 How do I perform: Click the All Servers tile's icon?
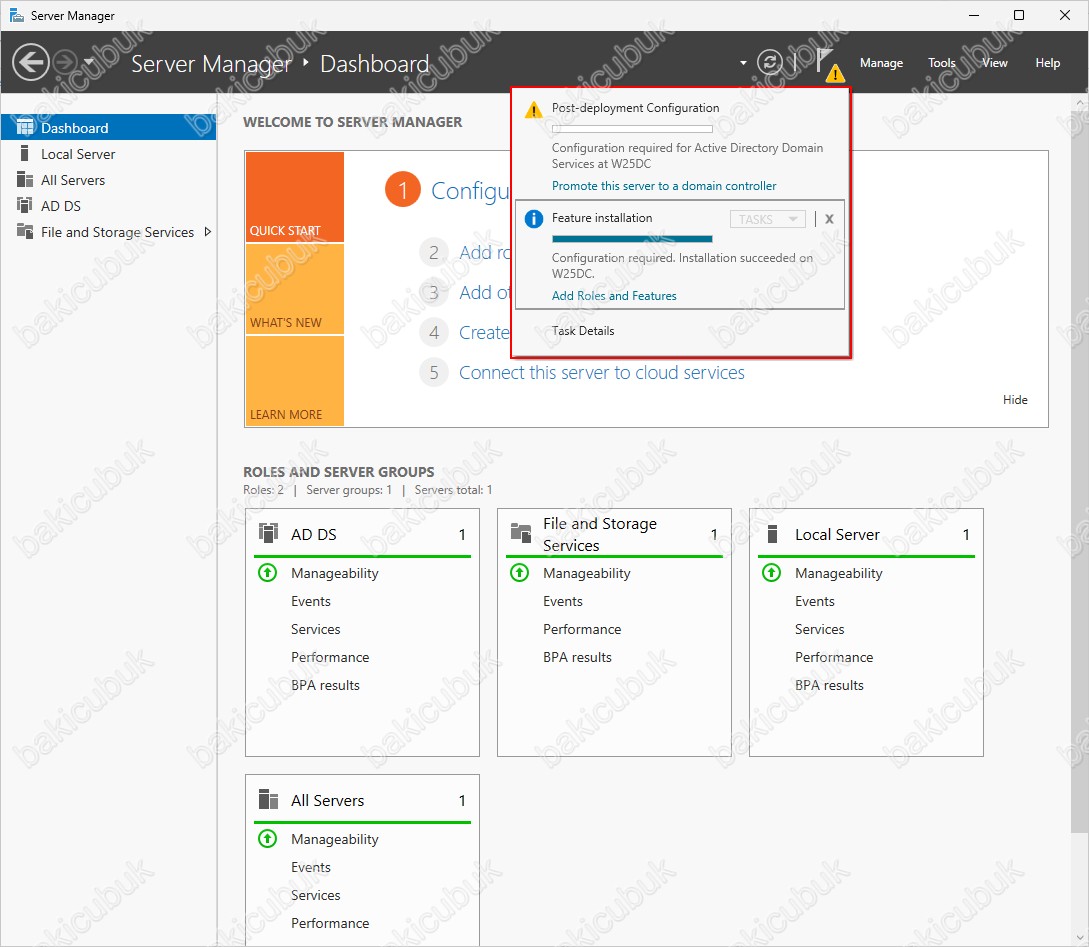(x=268, y=799)
